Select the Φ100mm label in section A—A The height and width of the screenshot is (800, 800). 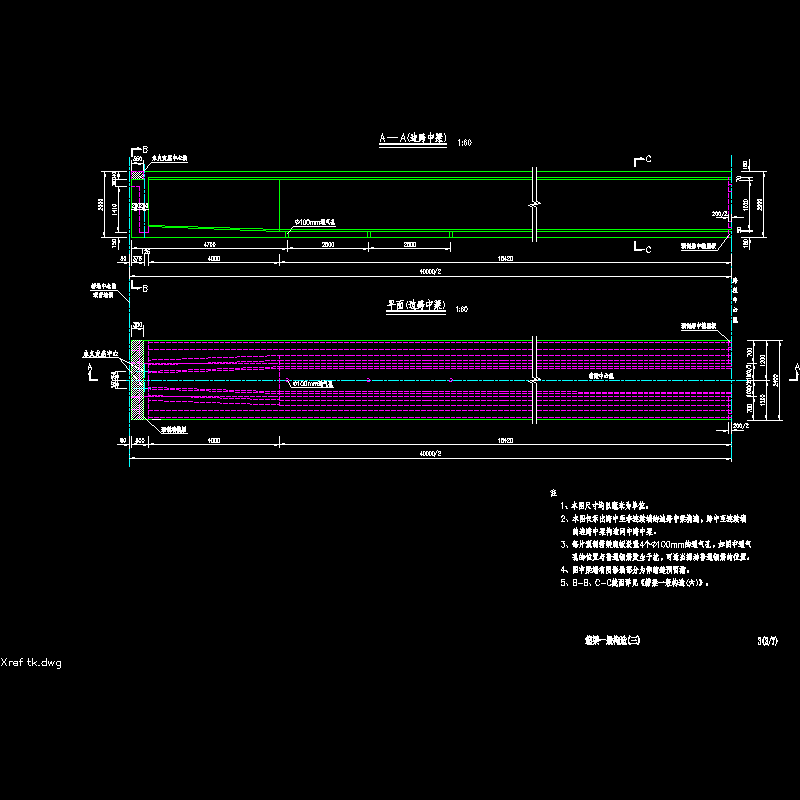point(315,222)
